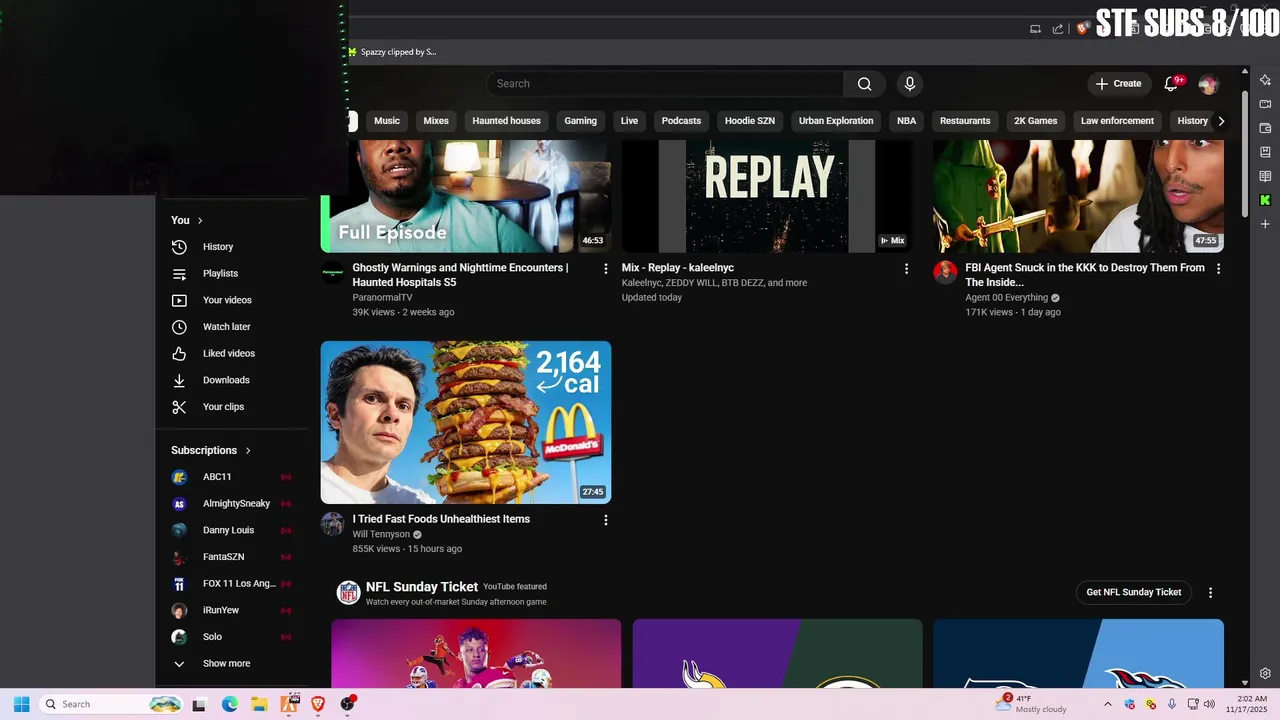This screenshot has height=720, width=1280.
Task: Click the Brave Shields lion icon in address bar
Action: click(x=1082, y=29)
